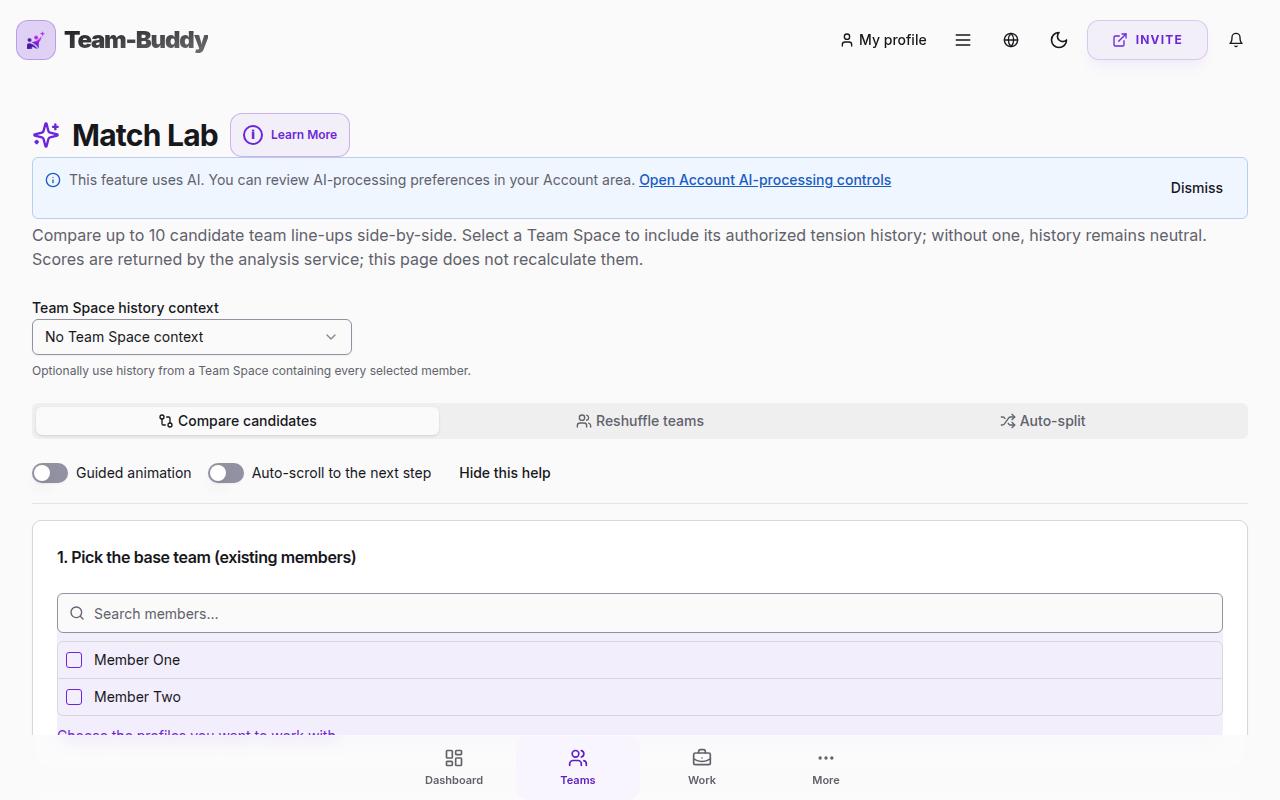Screen dimensions: 1280x800
Task: Click the info icon in AI banner
Action: [53, 180]
